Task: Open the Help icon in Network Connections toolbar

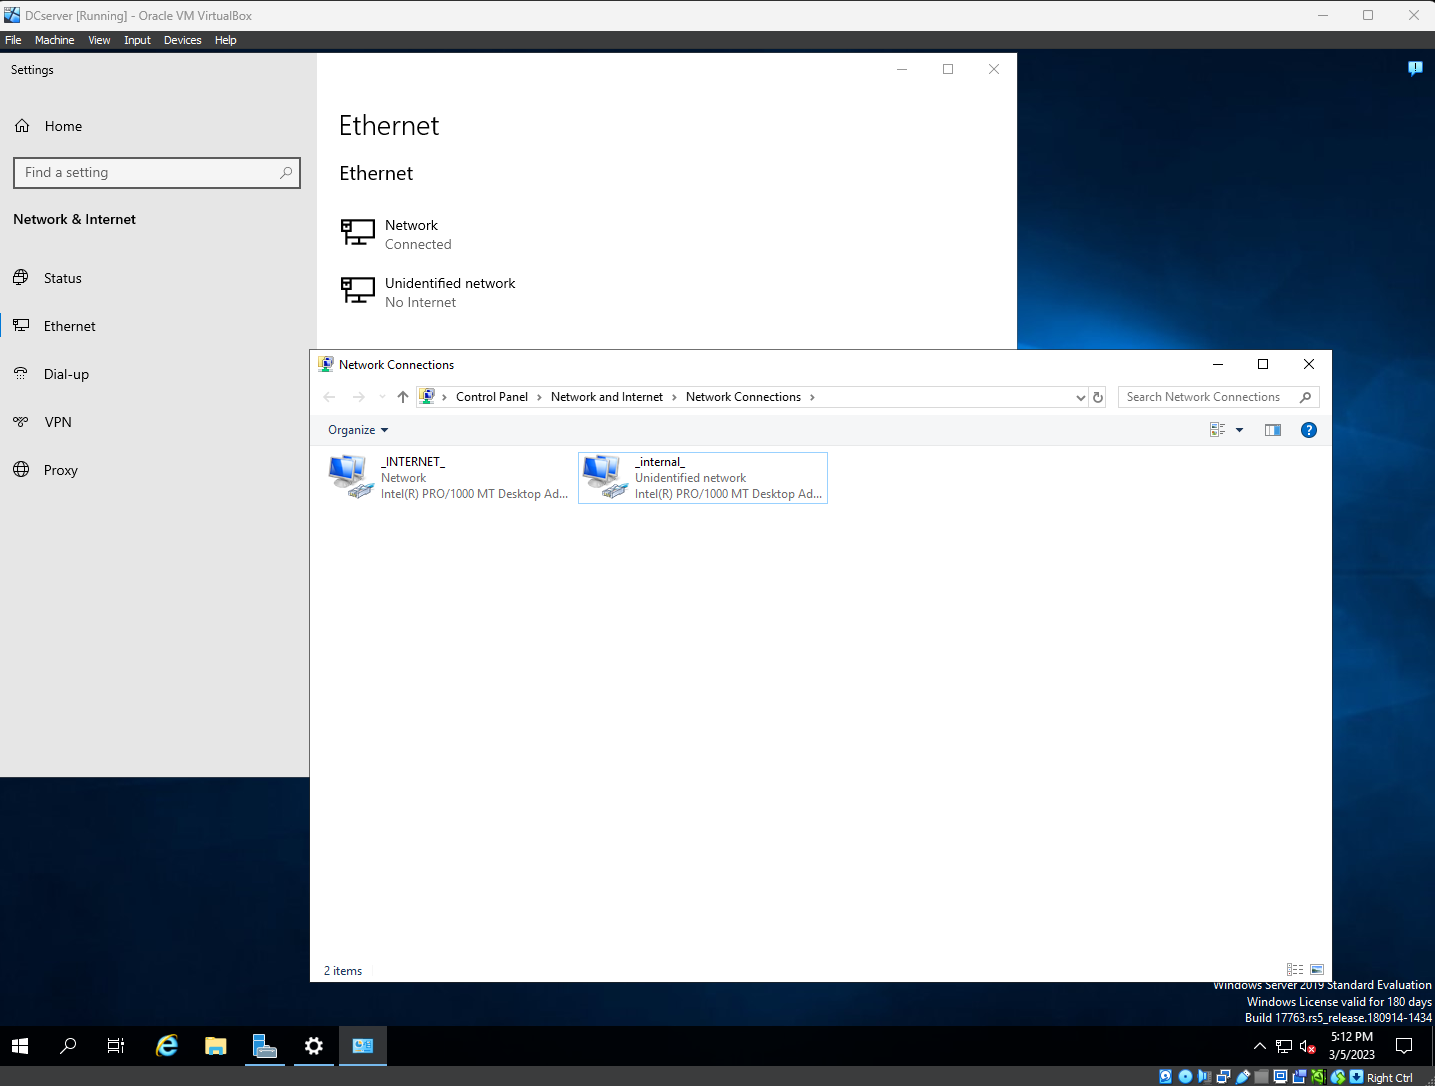Action: [x=1308, y=429]
